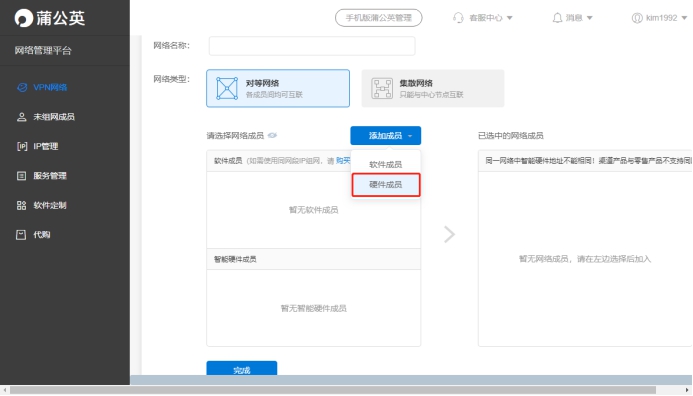Click the IP管理 icon in sidebar
This screenshot has width=693, height=396.
pyautogui.click(x=22, y=146)
